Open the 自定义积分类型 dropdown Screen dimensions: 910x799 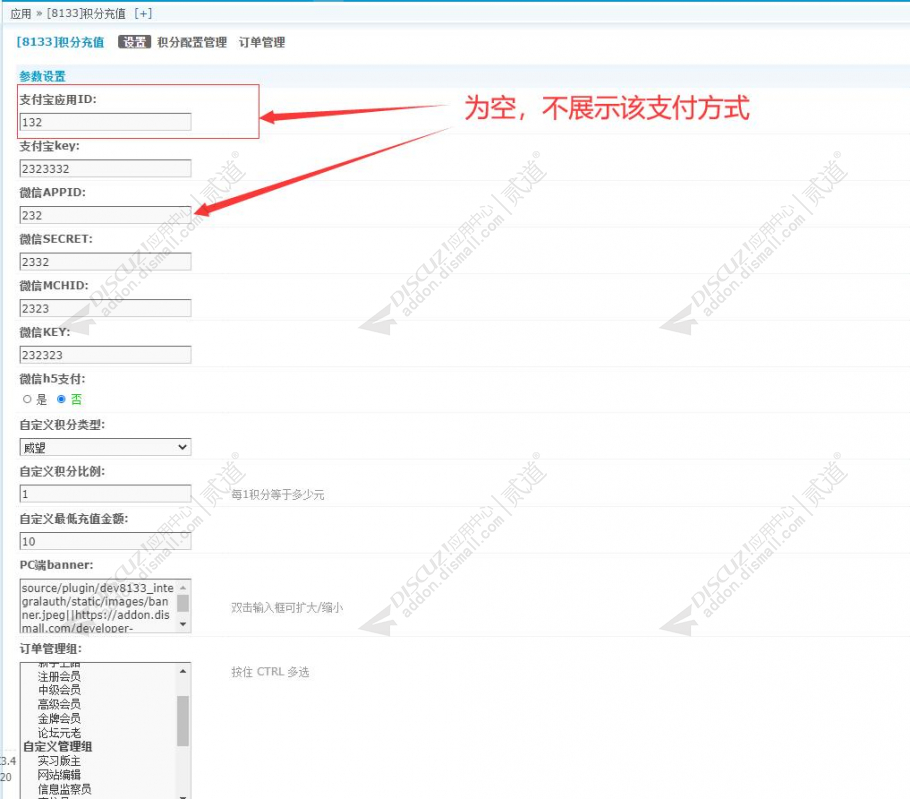pyautogui.click(x=105, y=447)
